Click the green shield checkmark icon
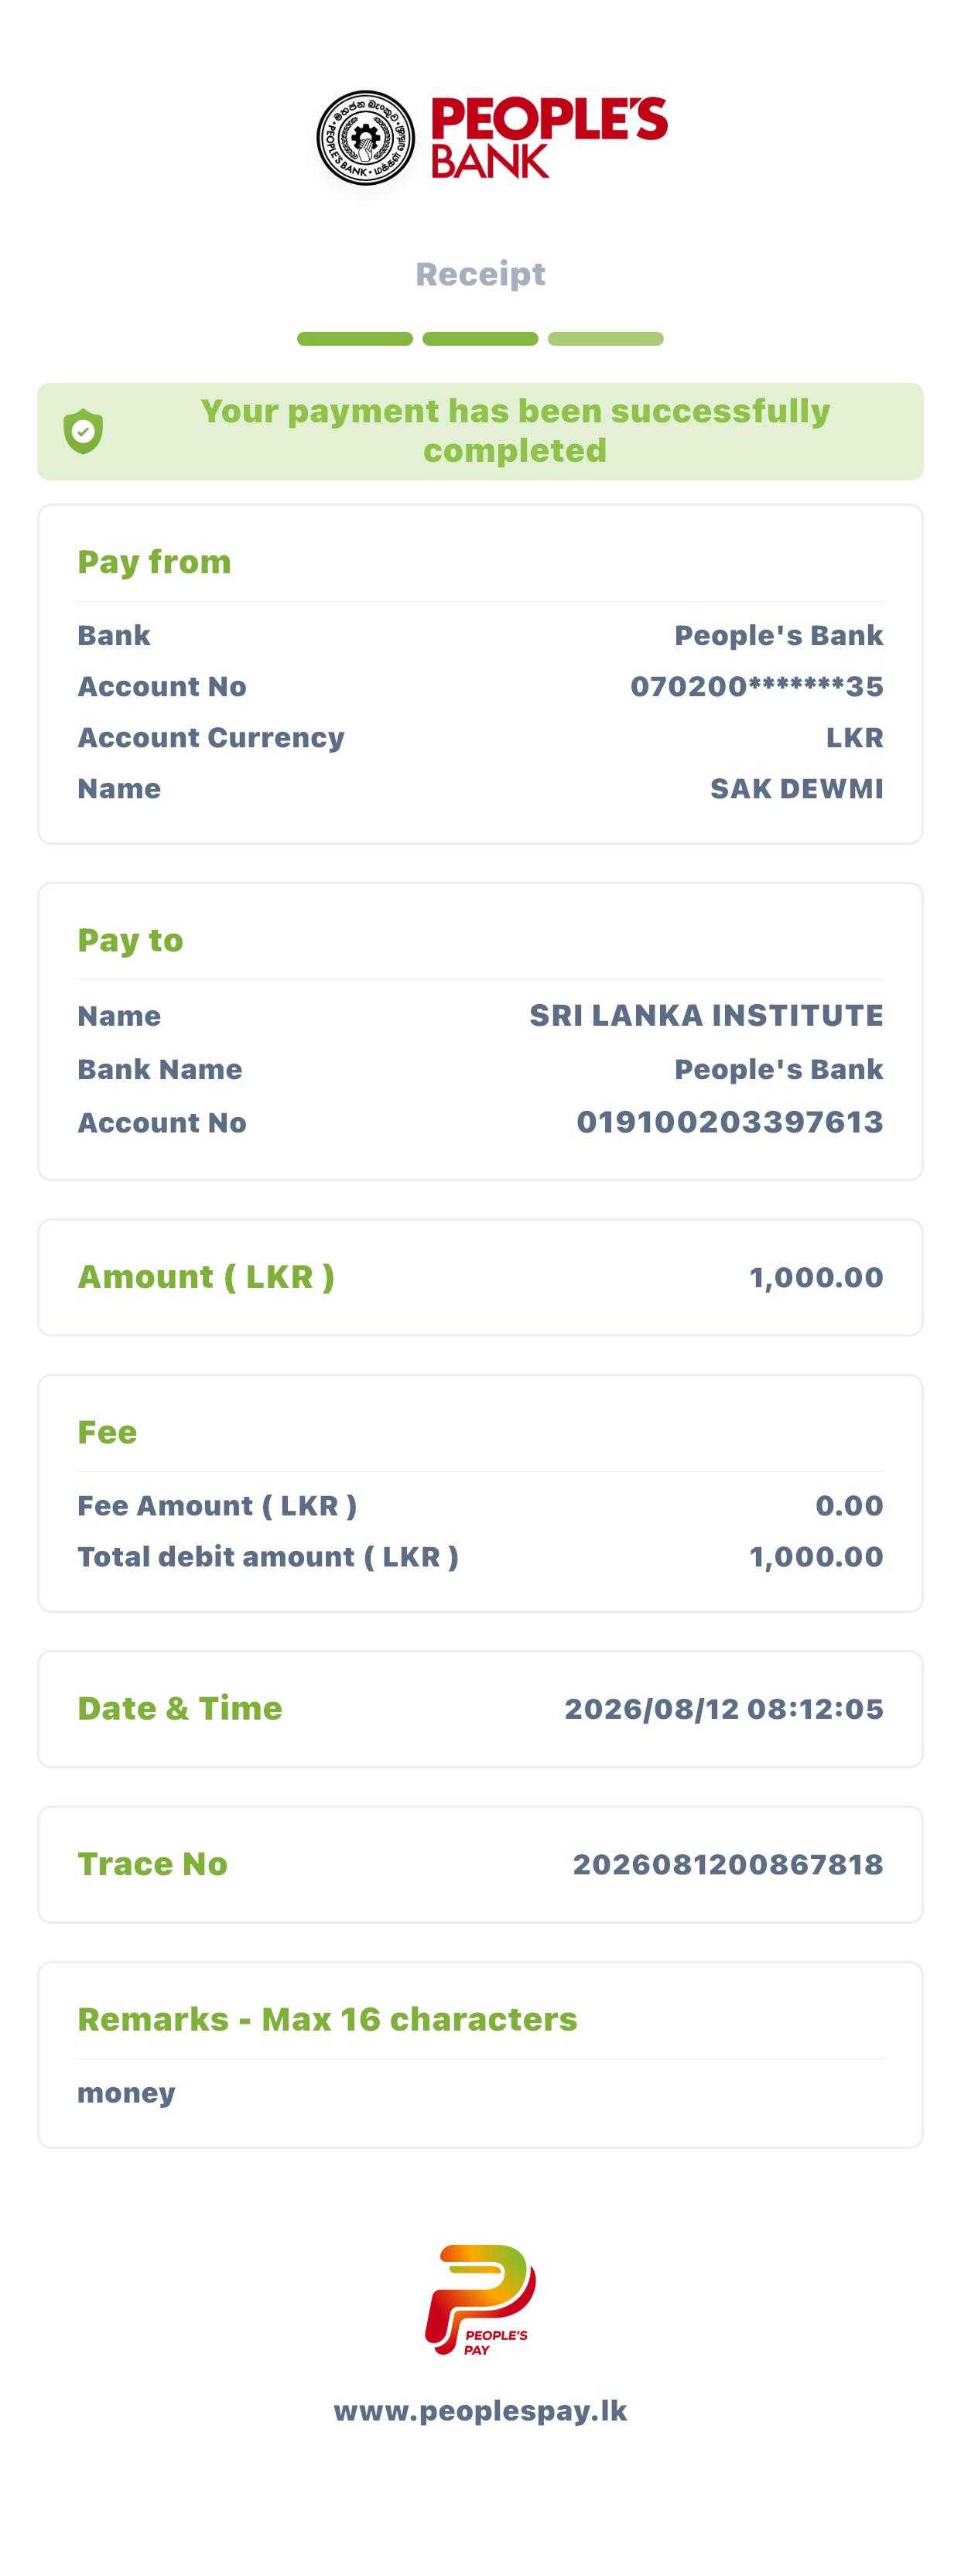Viewport: 961px width, 2576px height. pyautogui.click(x=83, y=431)
